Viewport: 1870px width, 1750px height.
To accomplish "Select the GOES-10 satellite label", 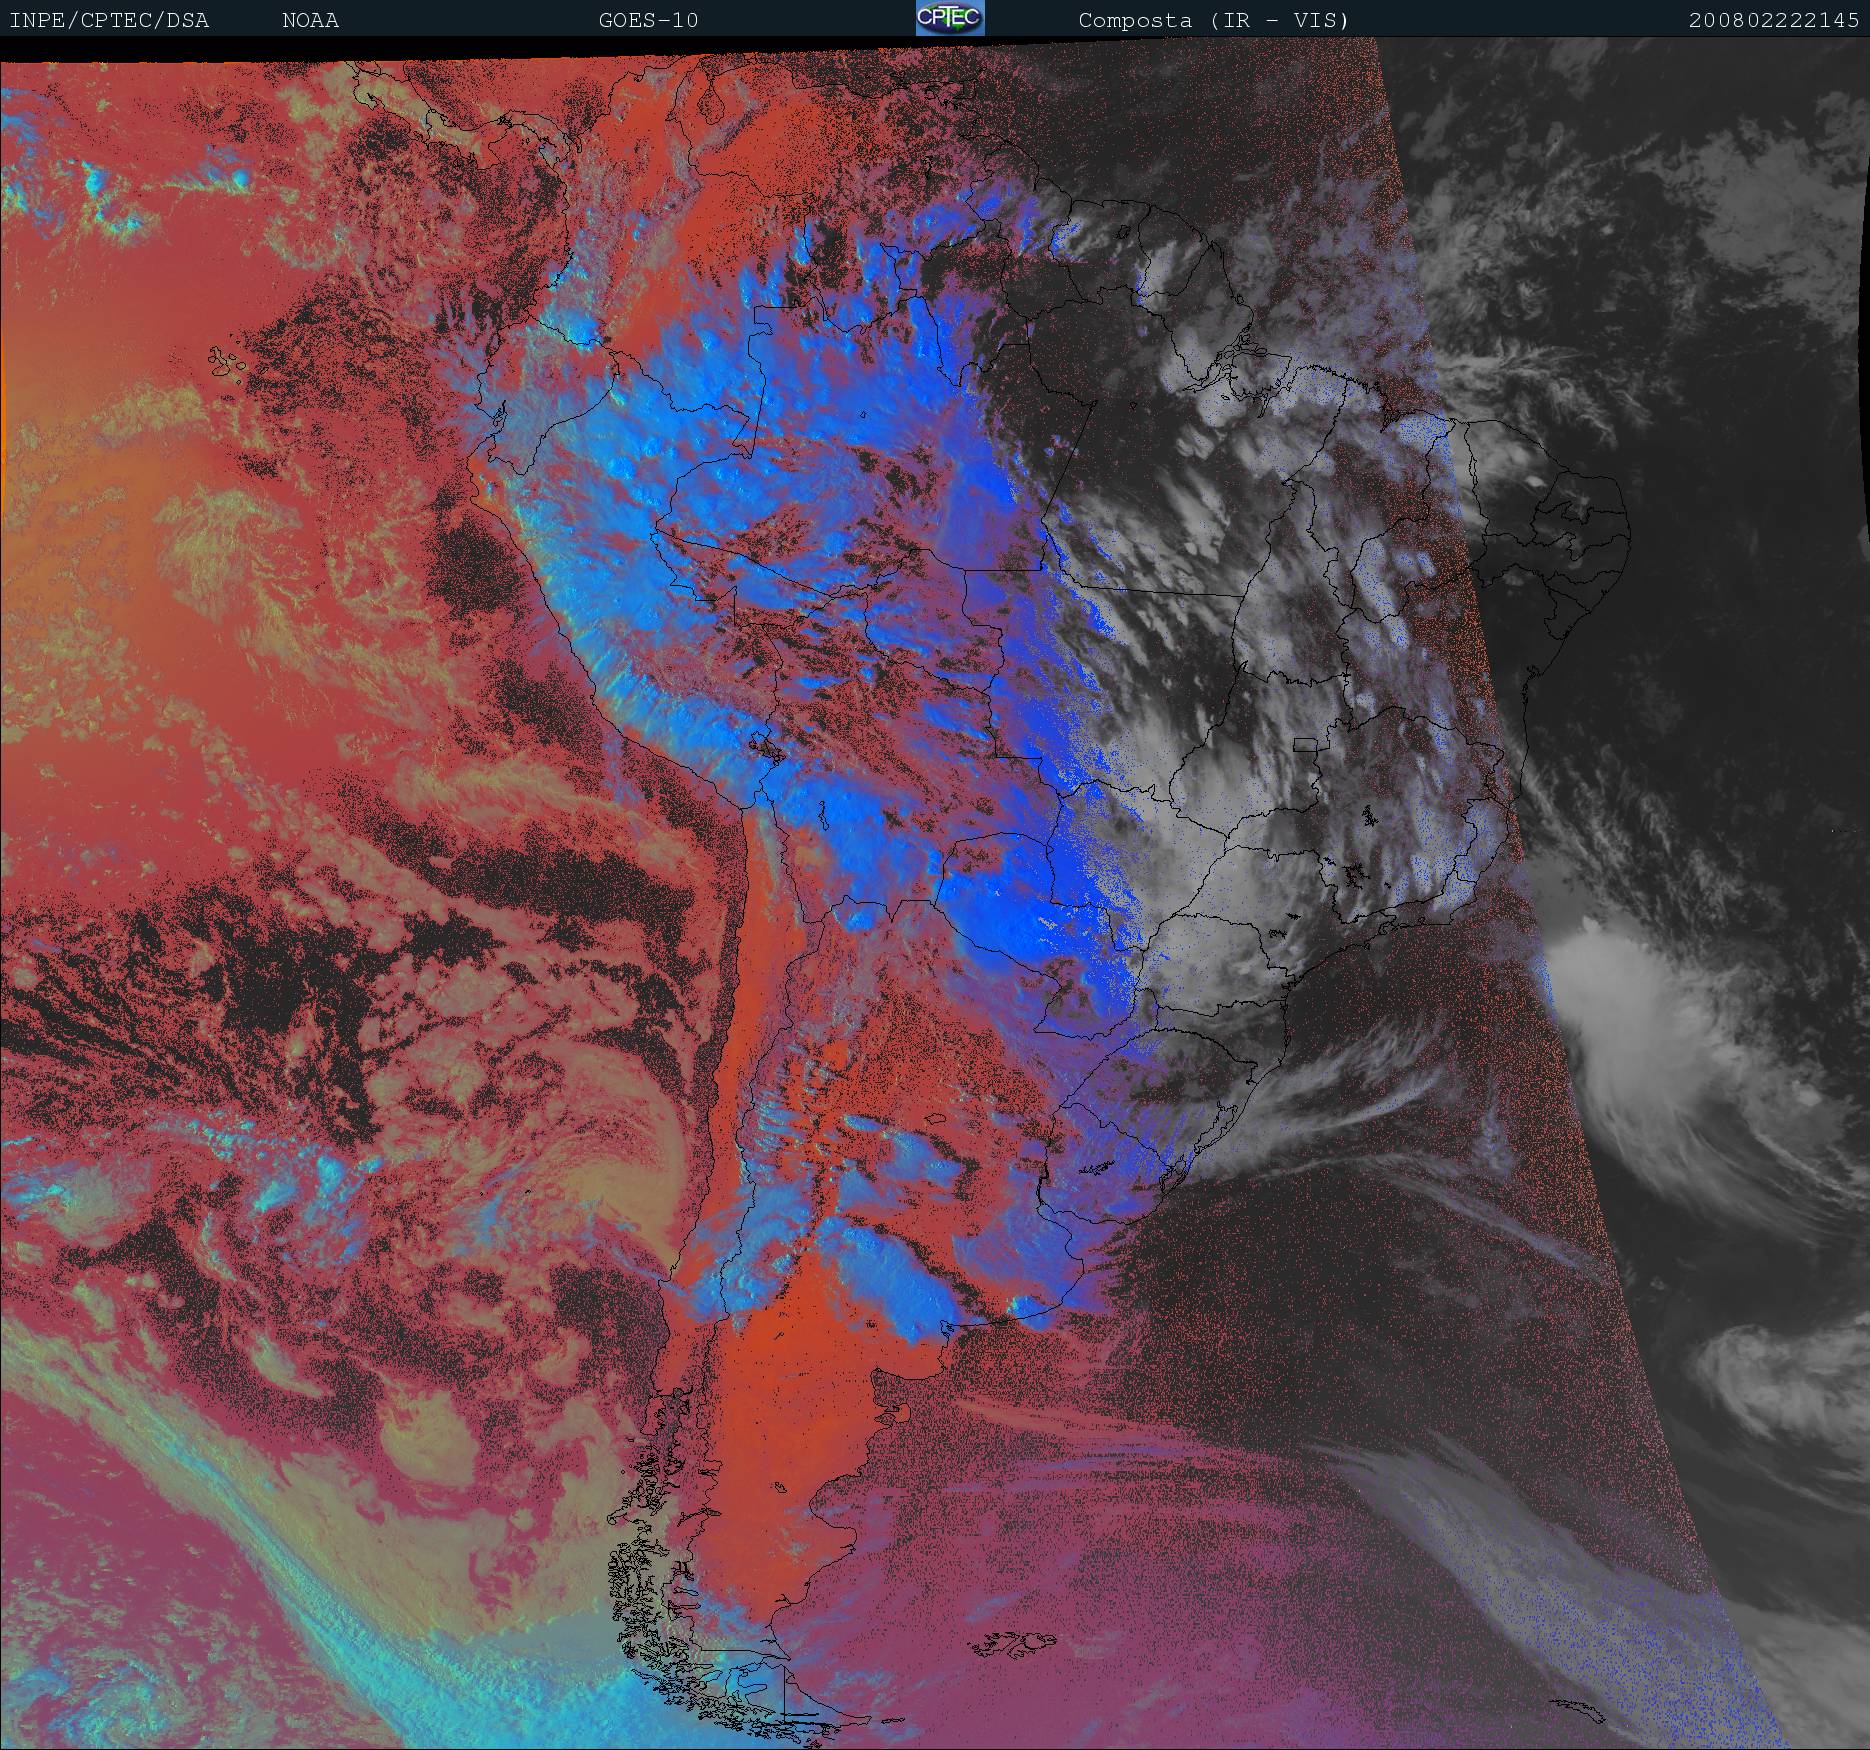I will (648, 20).
